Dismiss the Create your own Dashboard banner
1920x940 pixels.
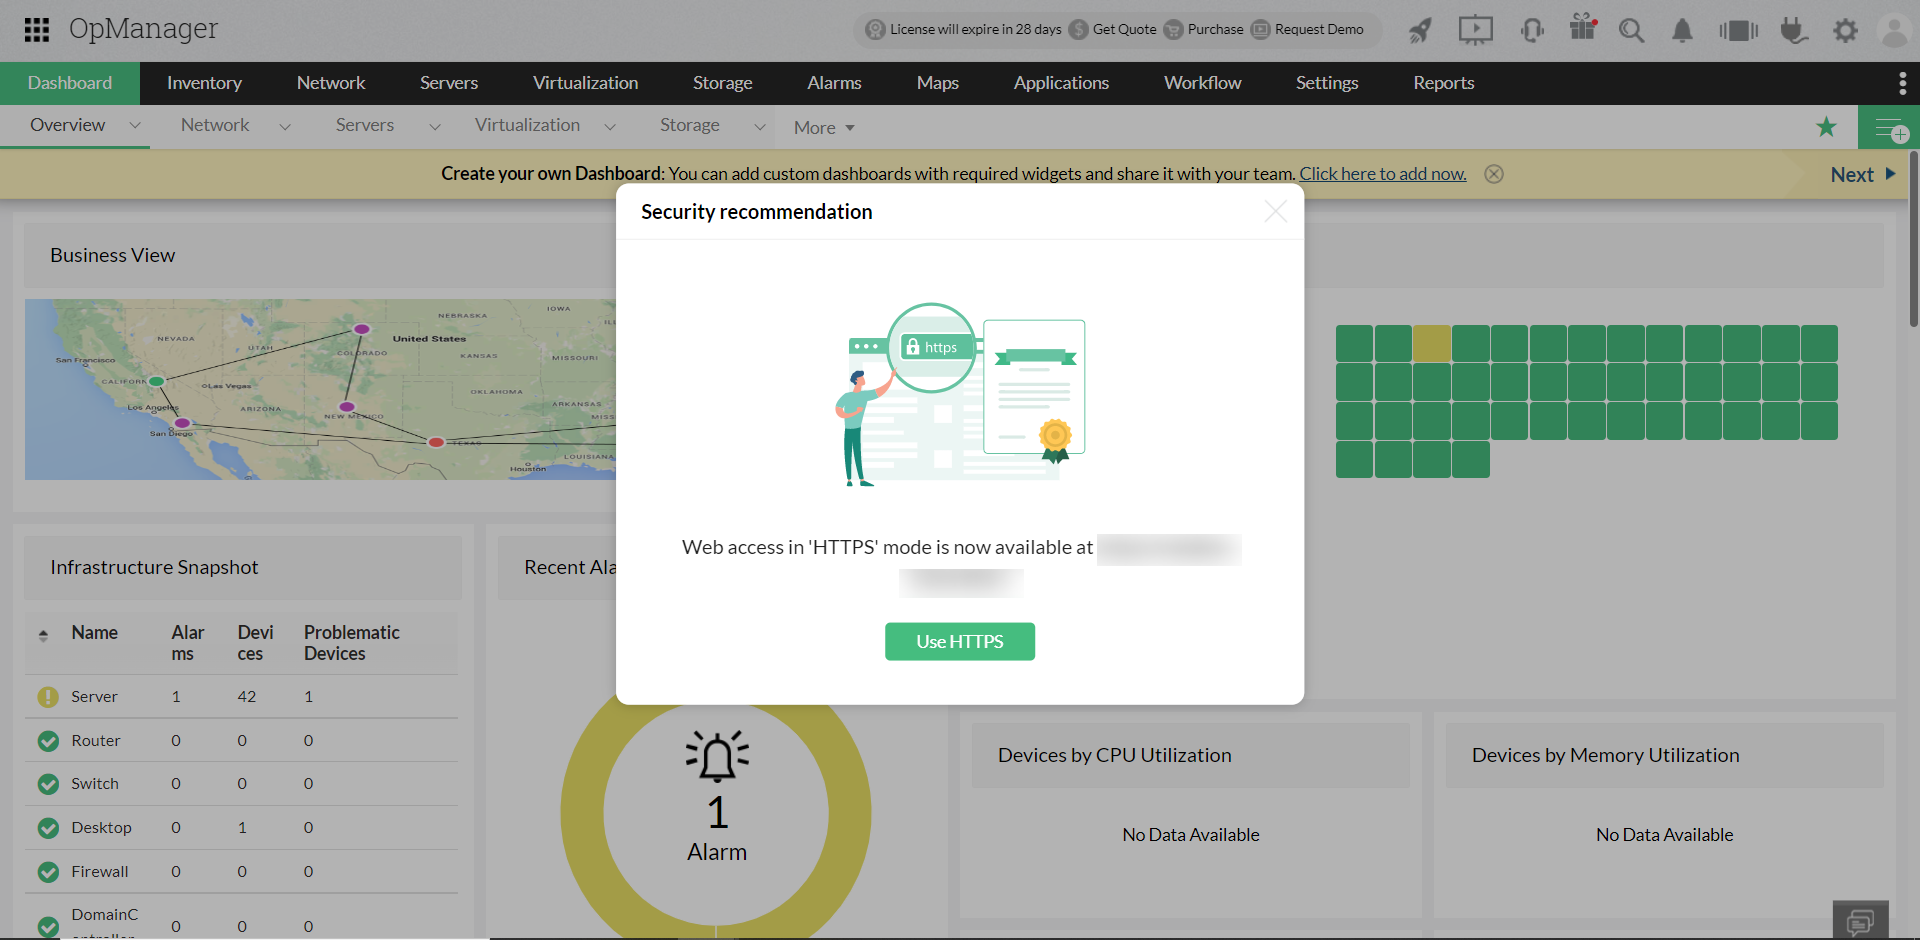click(1494, 174)
